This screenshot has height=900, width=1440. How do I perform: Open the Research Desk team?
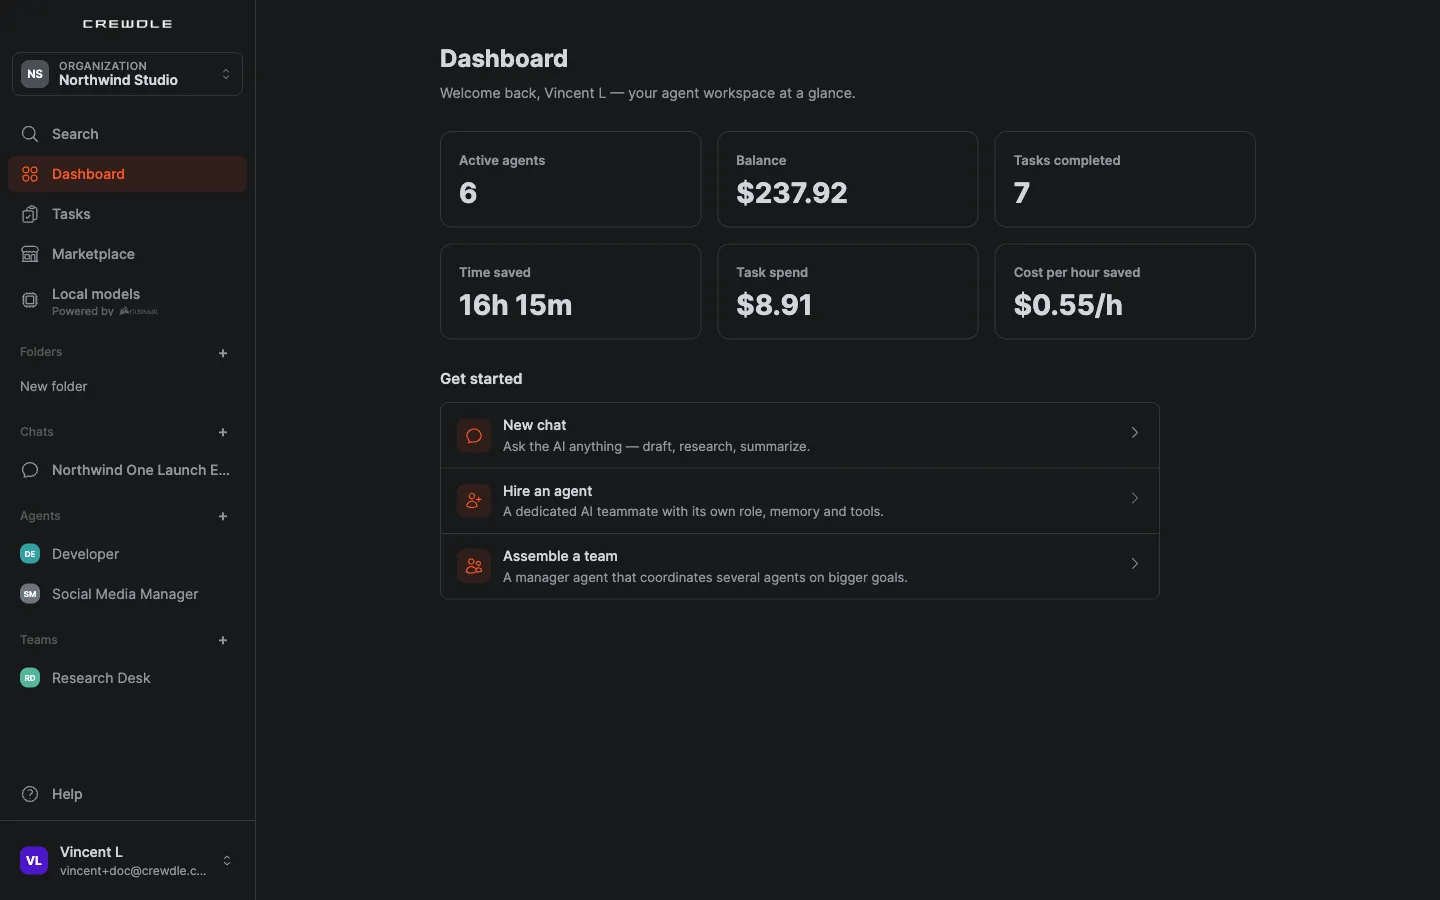click(x=127, y=678)
